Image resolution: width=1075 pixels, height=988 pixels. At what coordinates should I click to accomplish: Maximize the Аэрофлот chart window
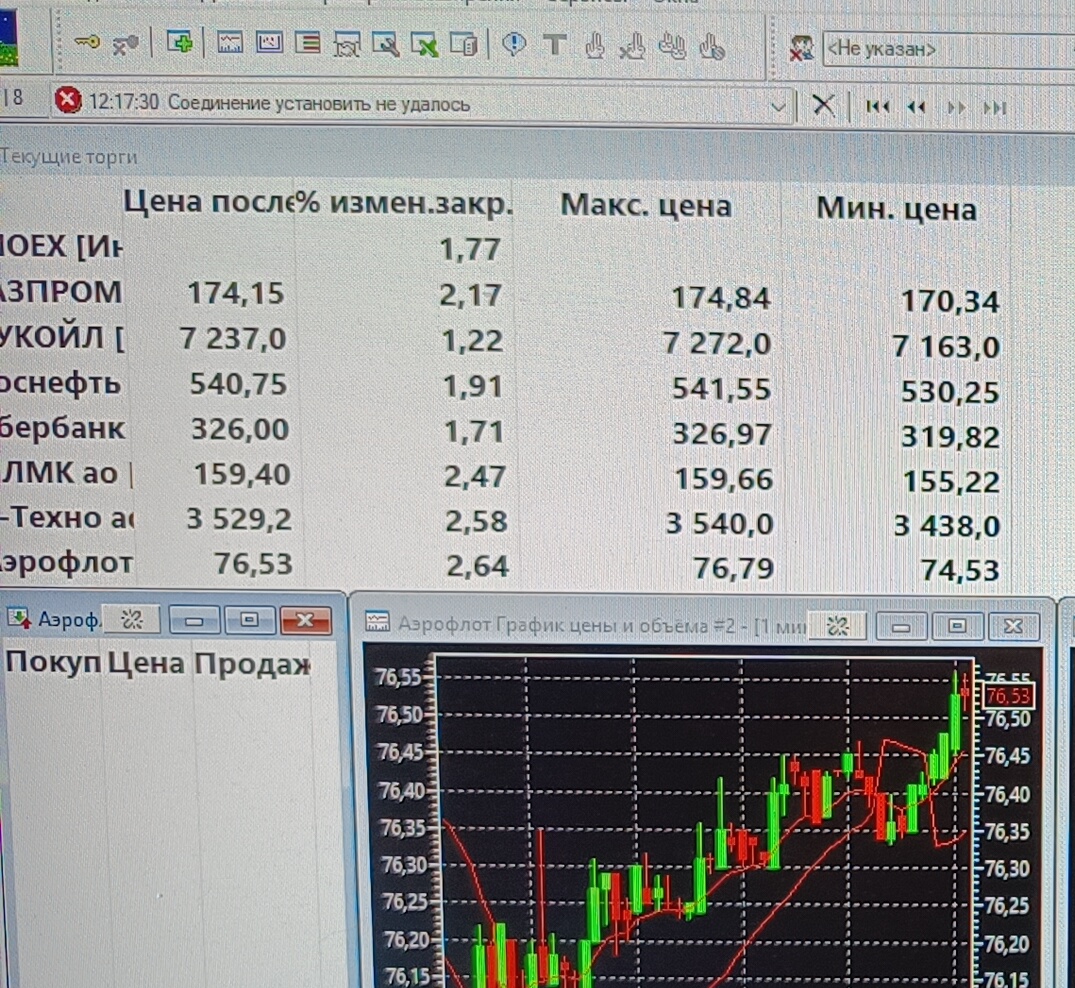coord(957,626)
